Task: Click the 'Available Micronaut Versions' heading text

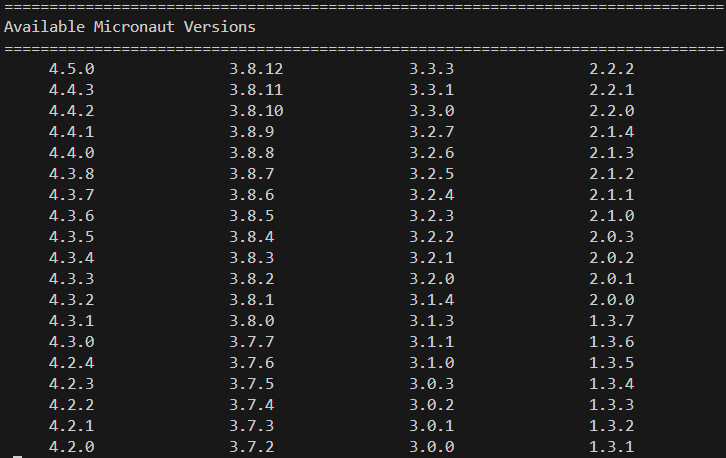Action: coord(130,27)
